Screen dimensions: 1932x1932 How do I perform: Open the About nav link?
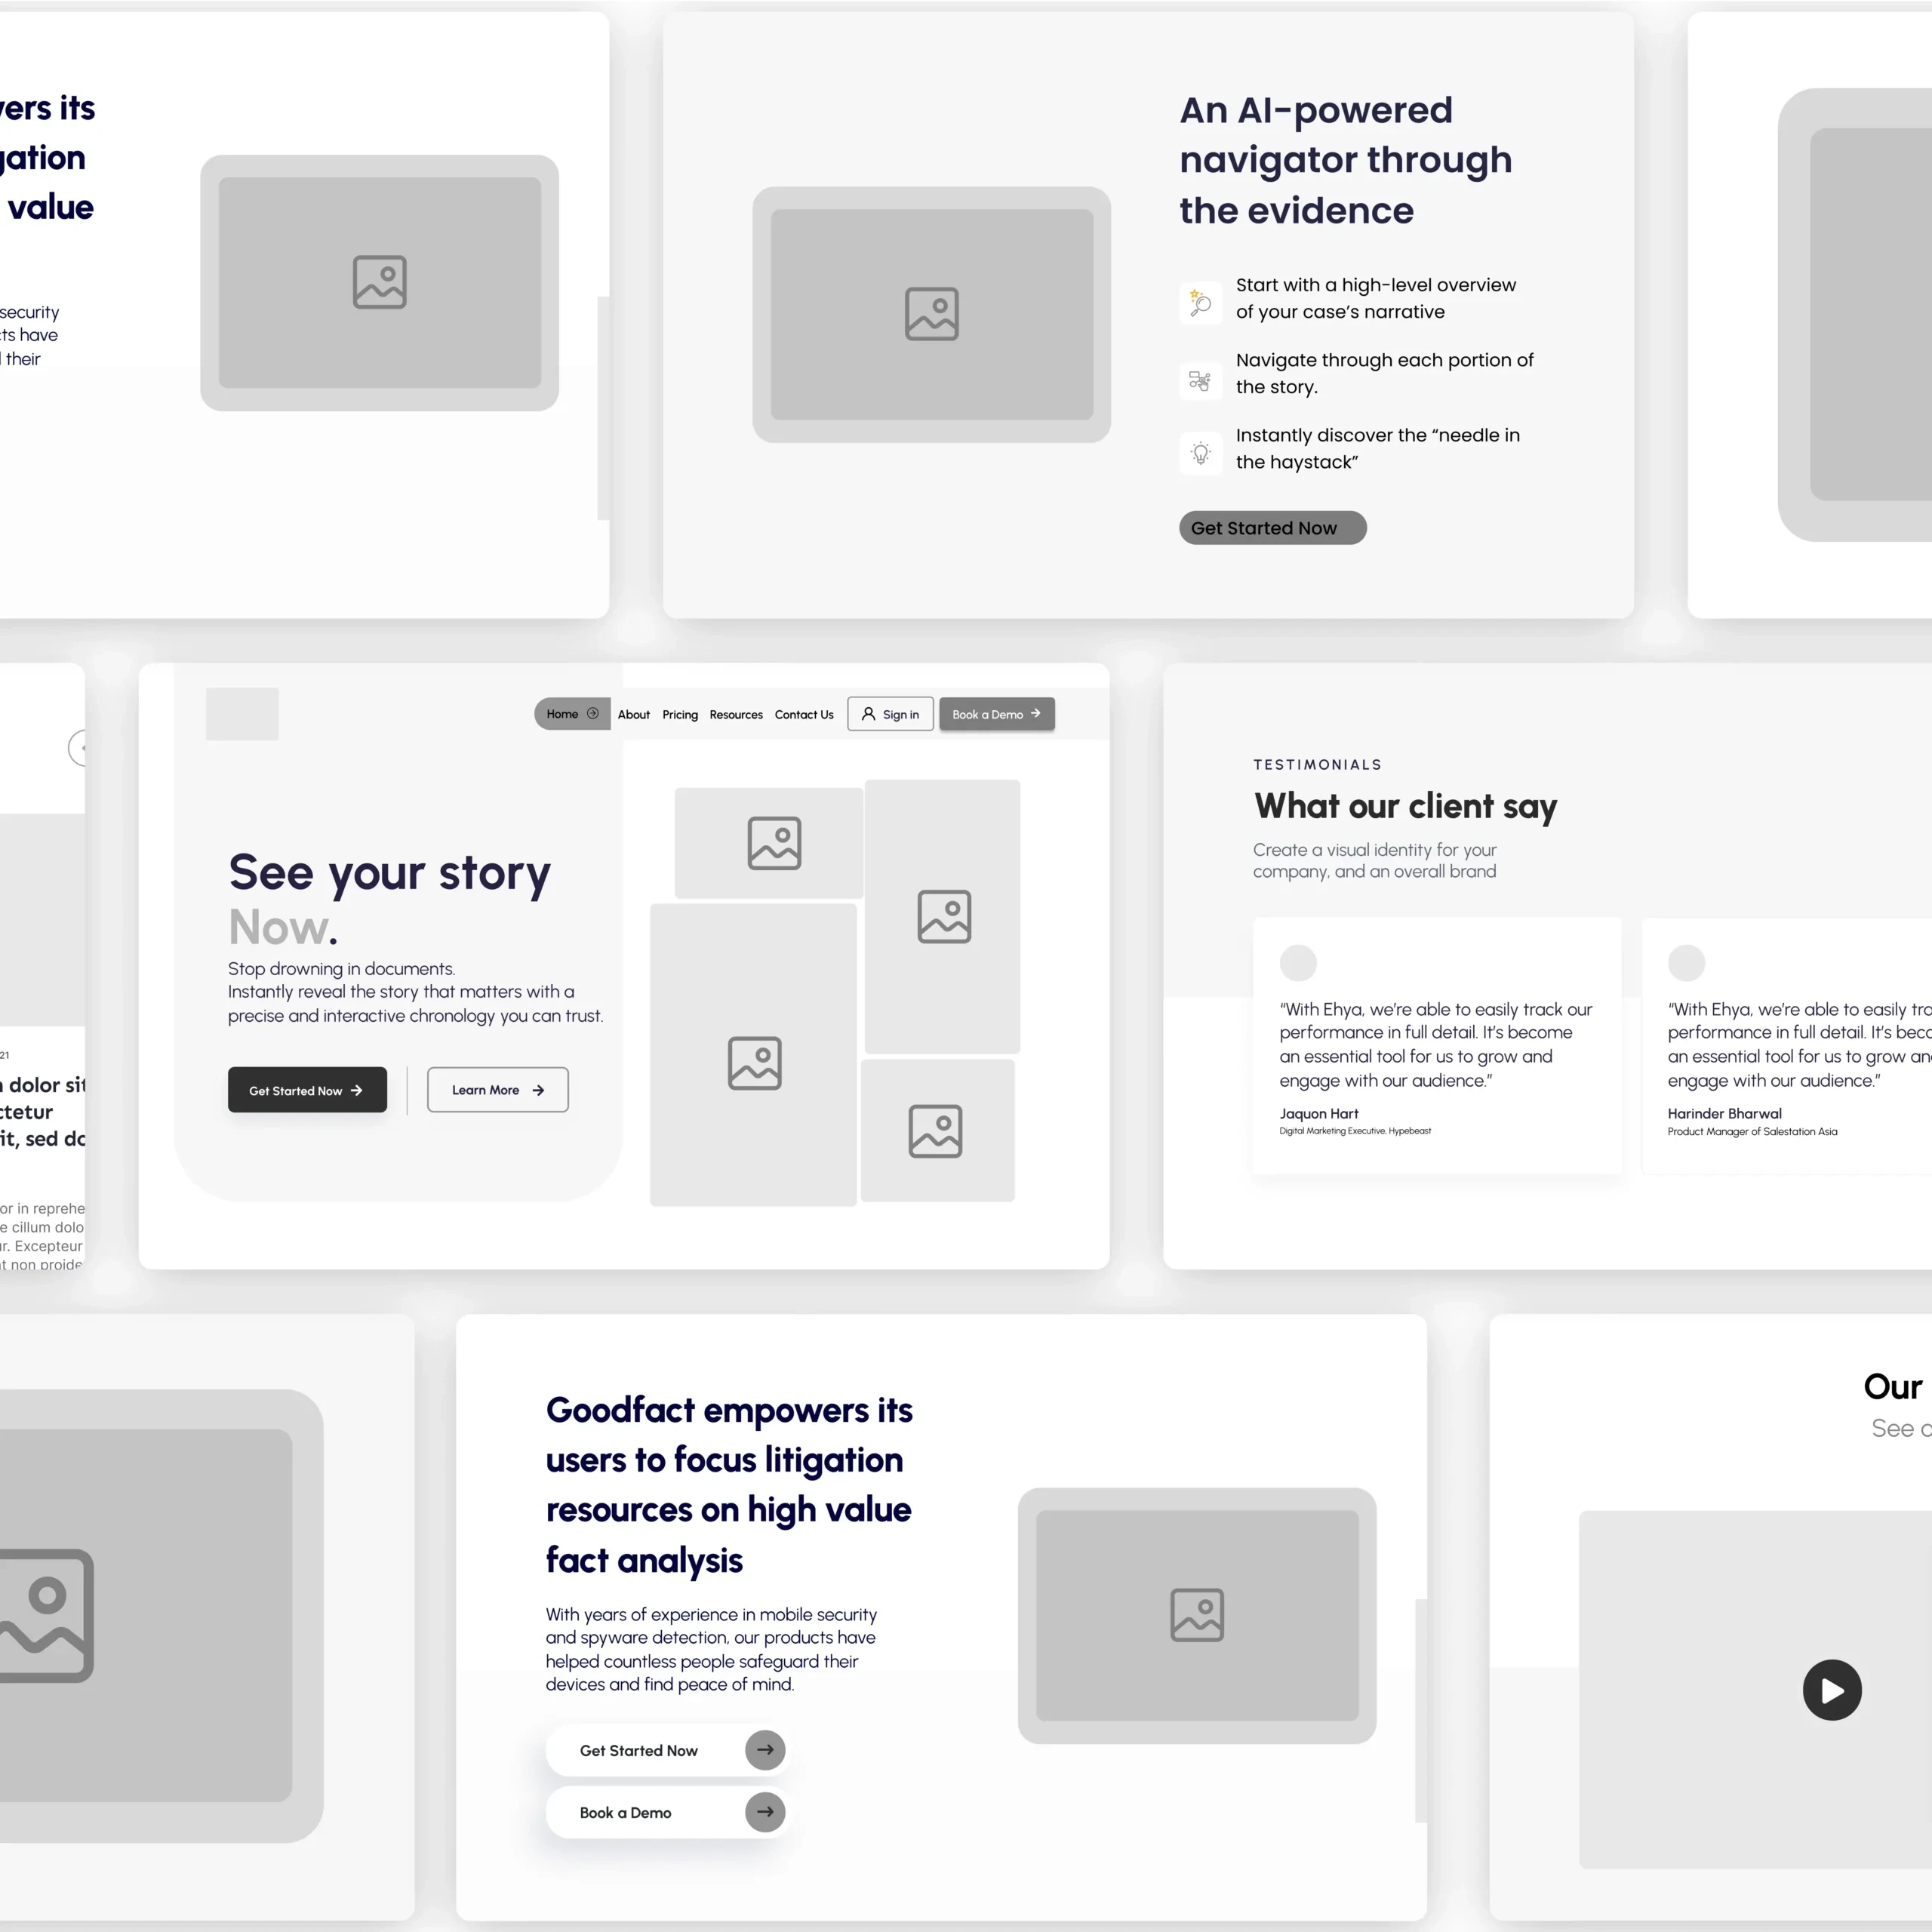(x=633, y=715)
